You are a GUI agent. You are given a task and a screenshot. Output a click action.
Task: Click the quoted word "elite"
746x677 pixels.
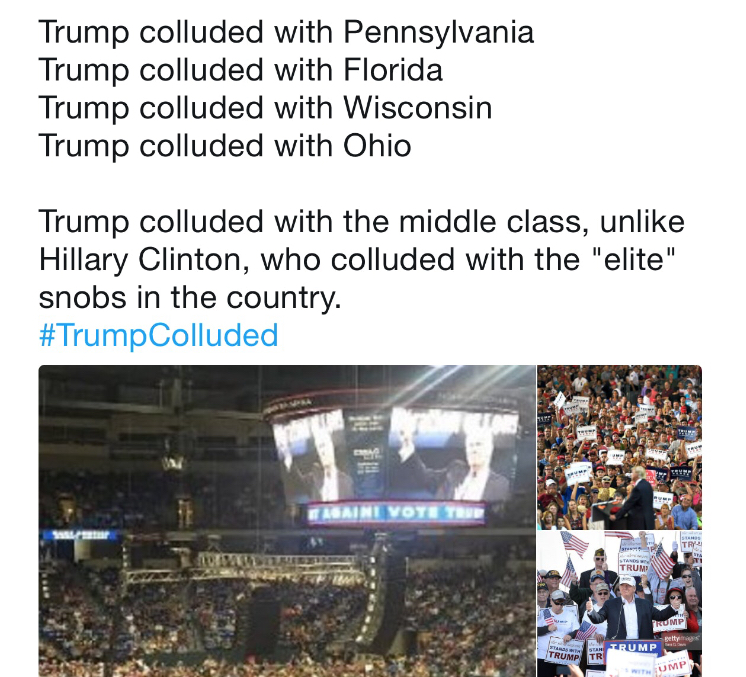tap(630, 260)
